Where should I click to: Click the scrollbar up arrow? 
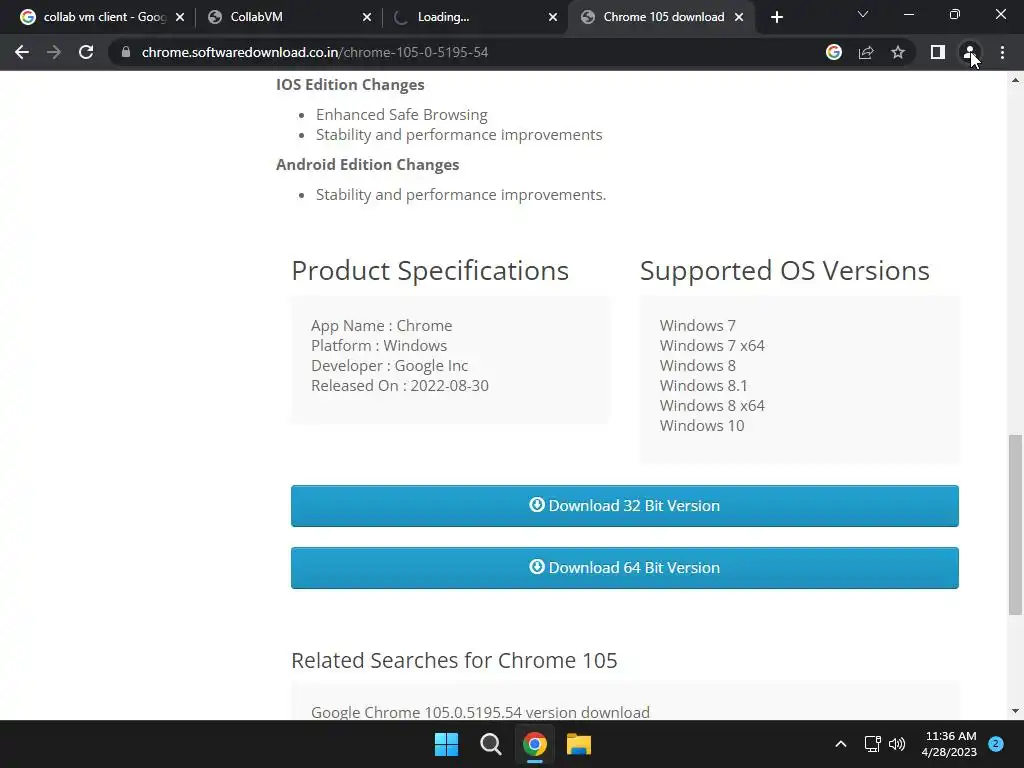(x=1015, y=80)
